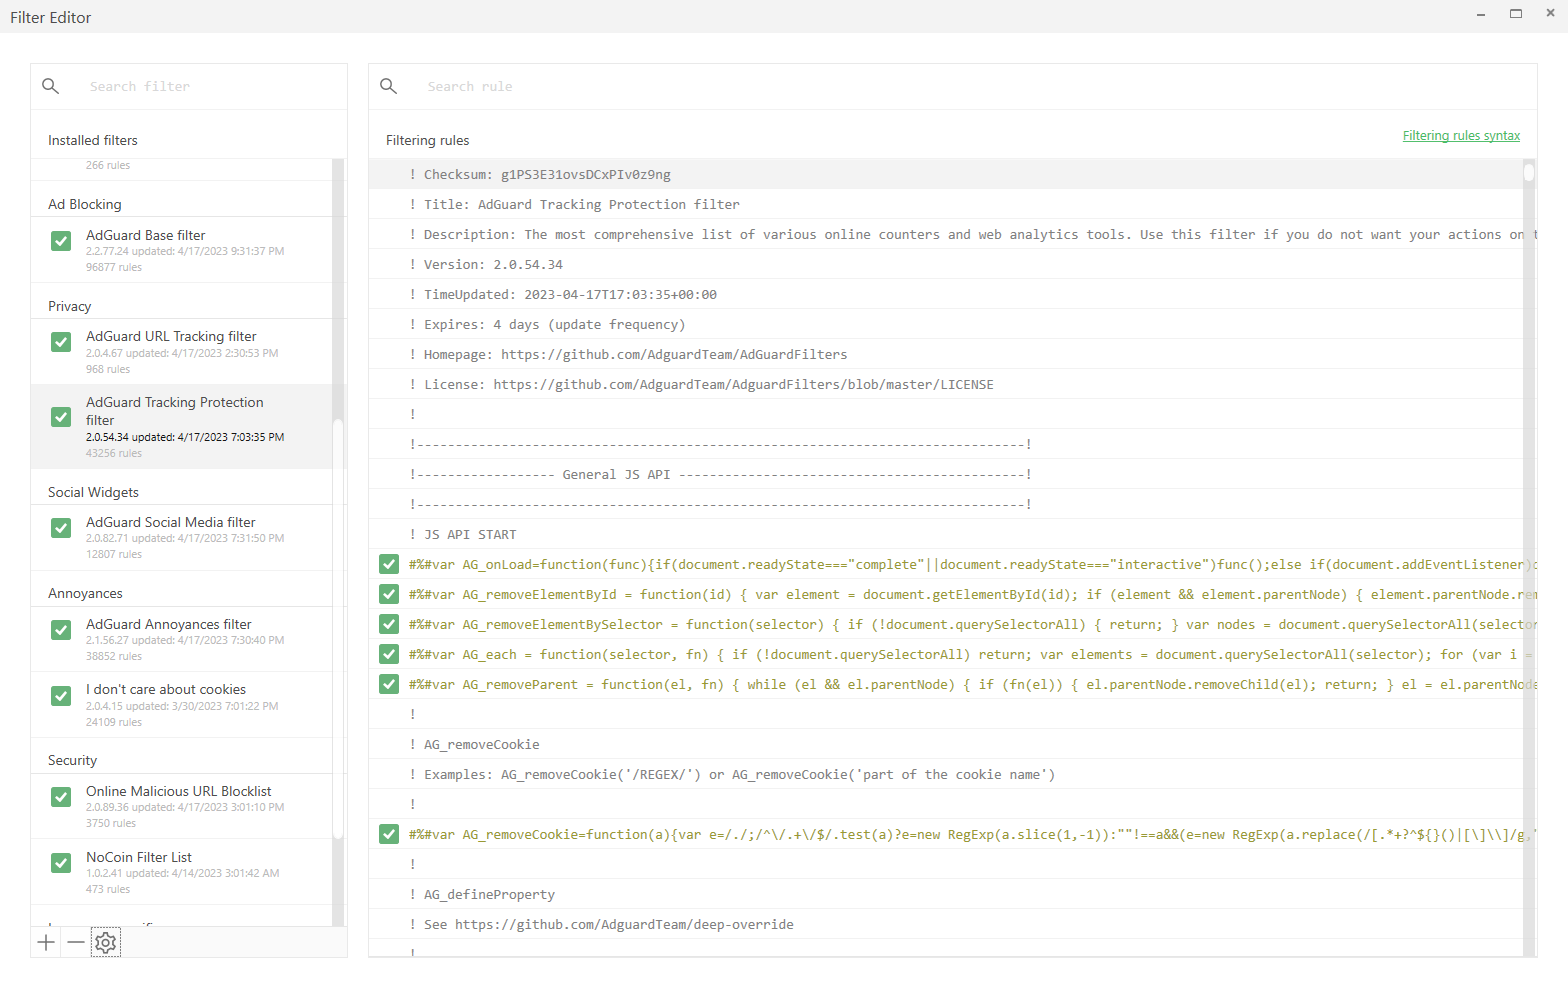Screen dimensions: 1568x988
Task: Click the search filter magnifier icon
Action: tap(51, 86)
